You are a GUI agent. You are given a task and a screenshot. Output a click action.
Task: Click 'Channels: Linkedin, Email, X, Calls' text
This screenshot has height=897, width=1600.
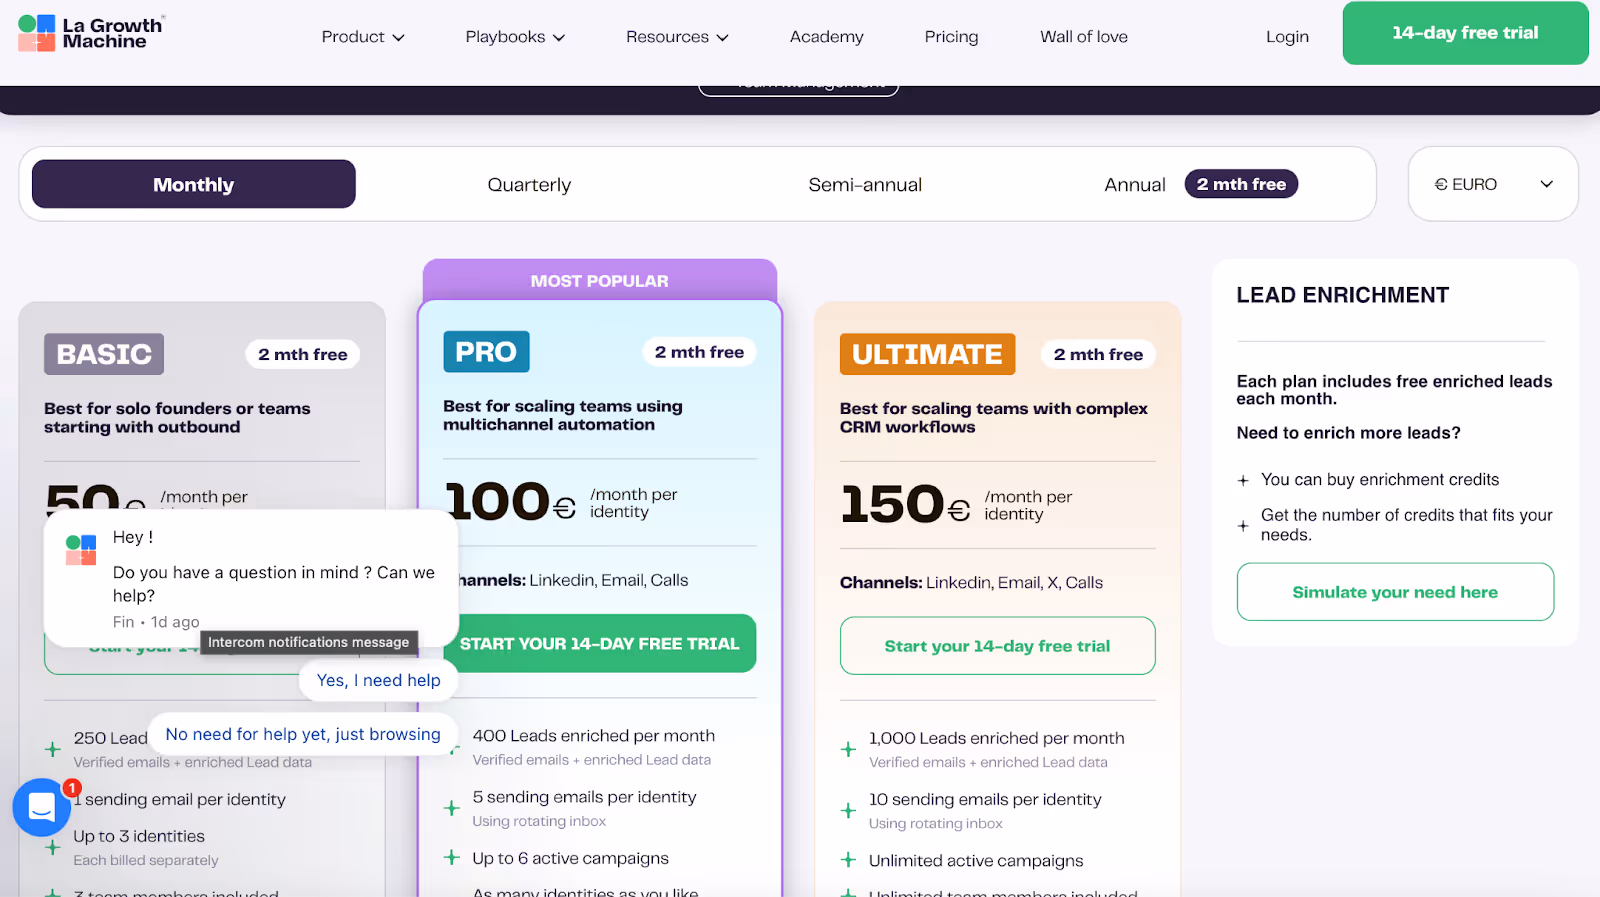[971, 582]
